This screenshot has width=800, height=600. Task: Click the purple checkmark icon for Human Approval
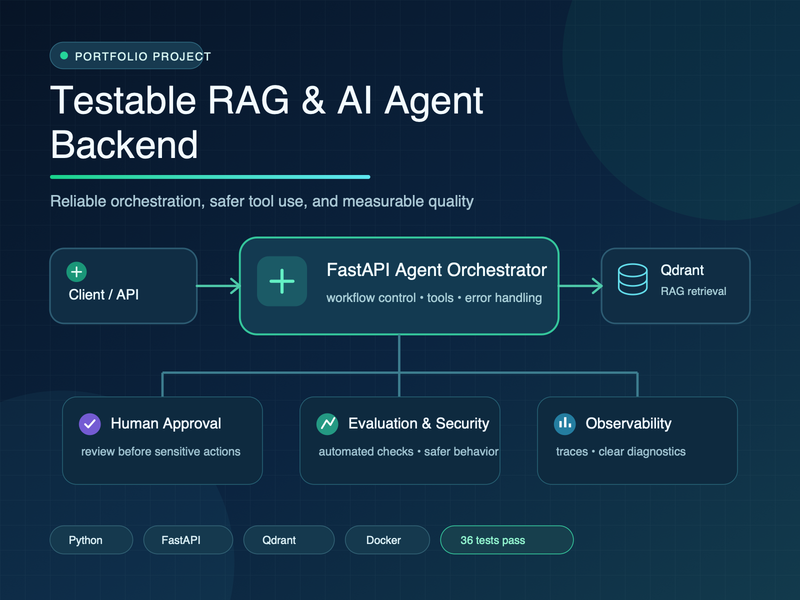(90, 423)
